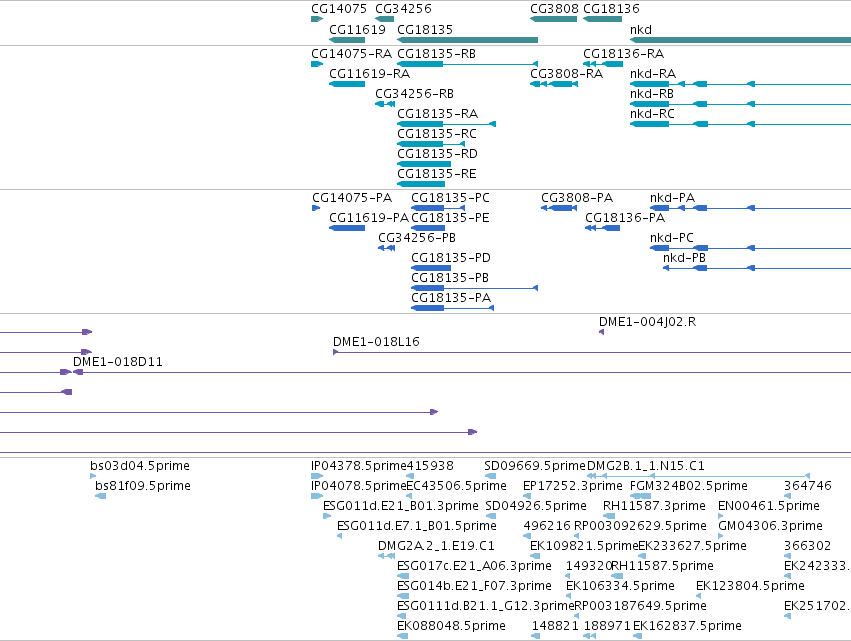Viewport: 851px width, 641px height.
Task: Click the DME1-004J02.R clone label
Action: [647, 322]
